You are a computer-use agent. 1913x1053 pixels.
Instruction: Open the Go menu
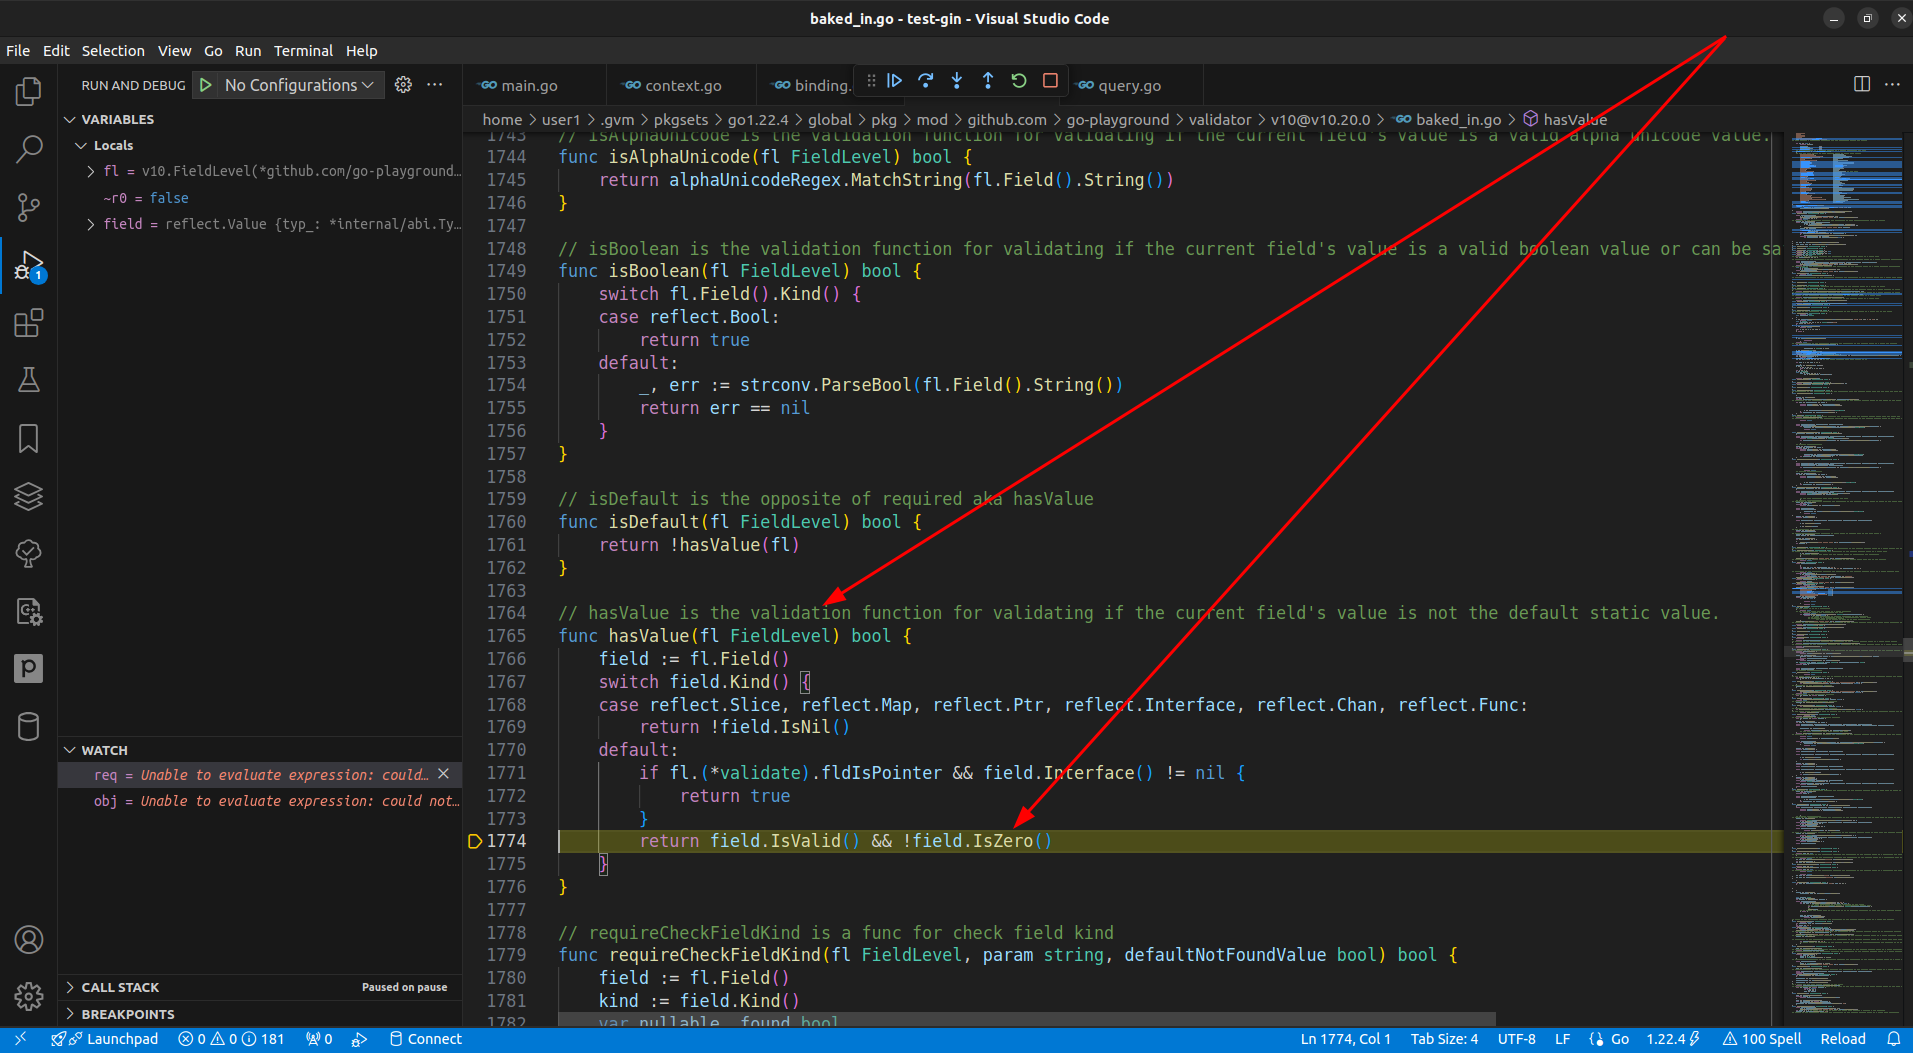pyautogui.click(x=213, y=50)
